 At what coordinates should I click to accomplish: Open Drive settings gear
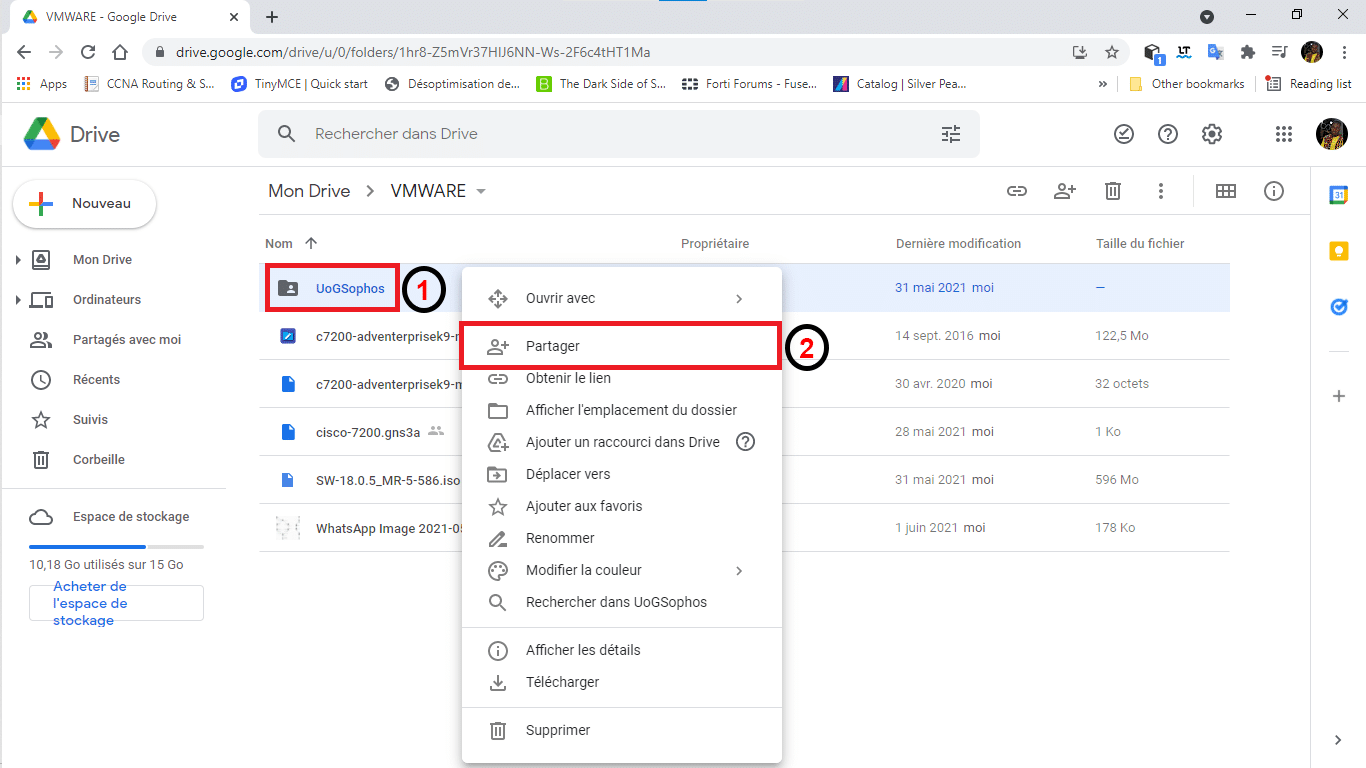1212,134
